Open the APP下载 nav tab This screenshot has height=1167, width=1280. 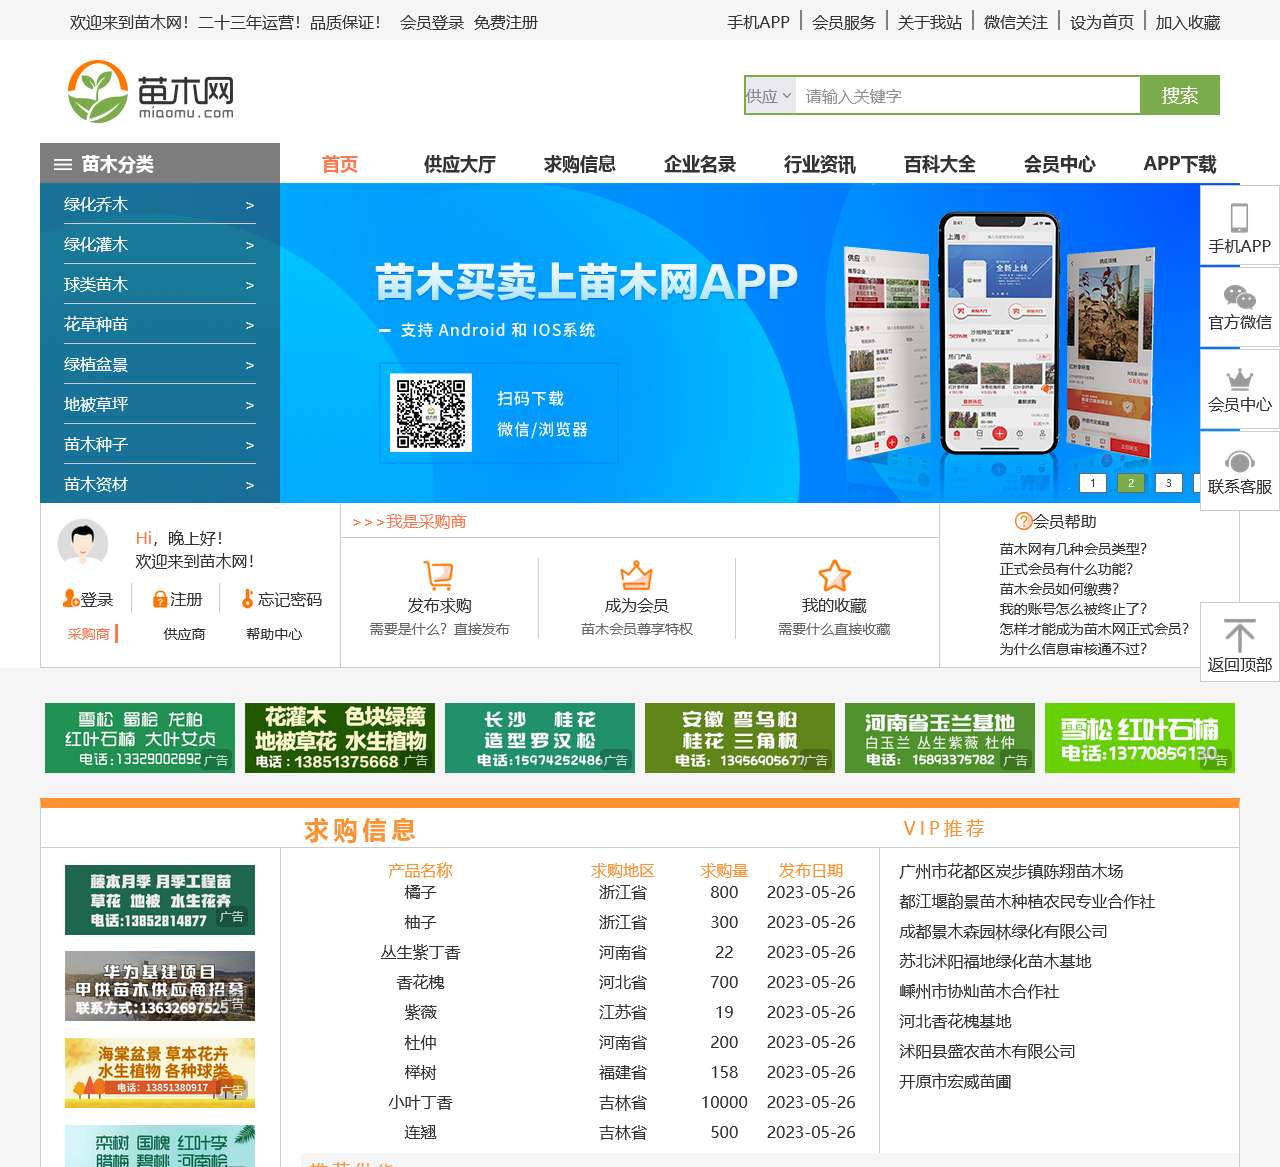click(x=1180, y=164)
